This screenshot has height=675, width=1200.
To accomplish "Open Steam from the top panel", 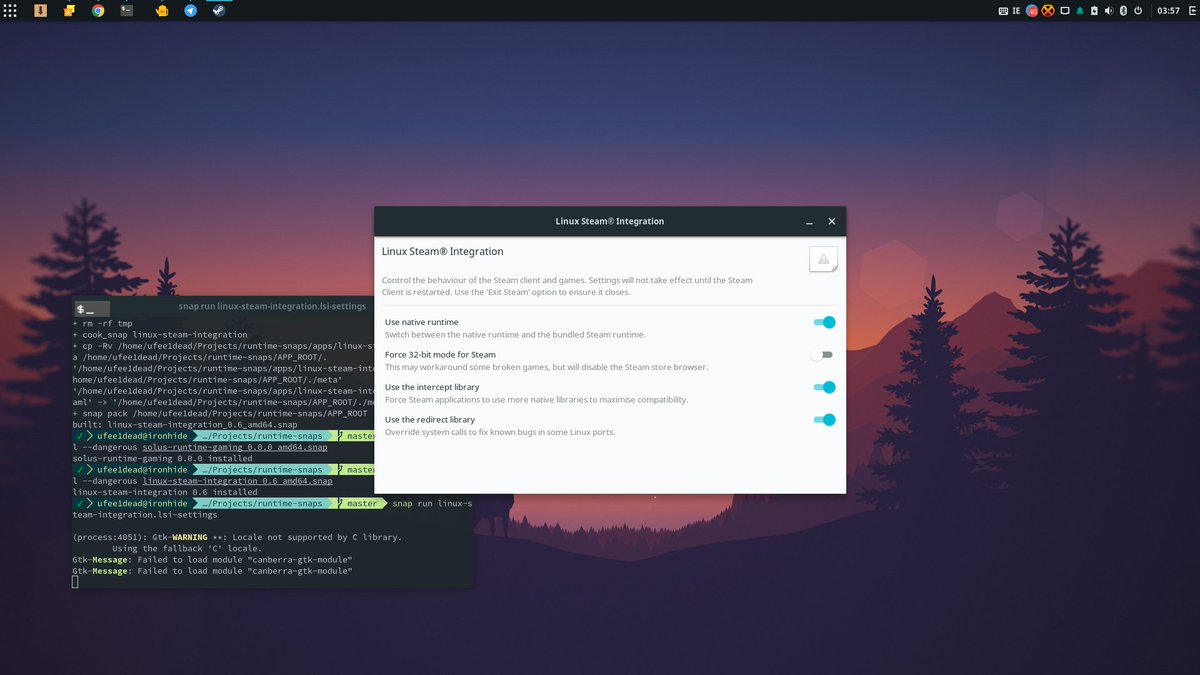I will [x=218, y=10].
